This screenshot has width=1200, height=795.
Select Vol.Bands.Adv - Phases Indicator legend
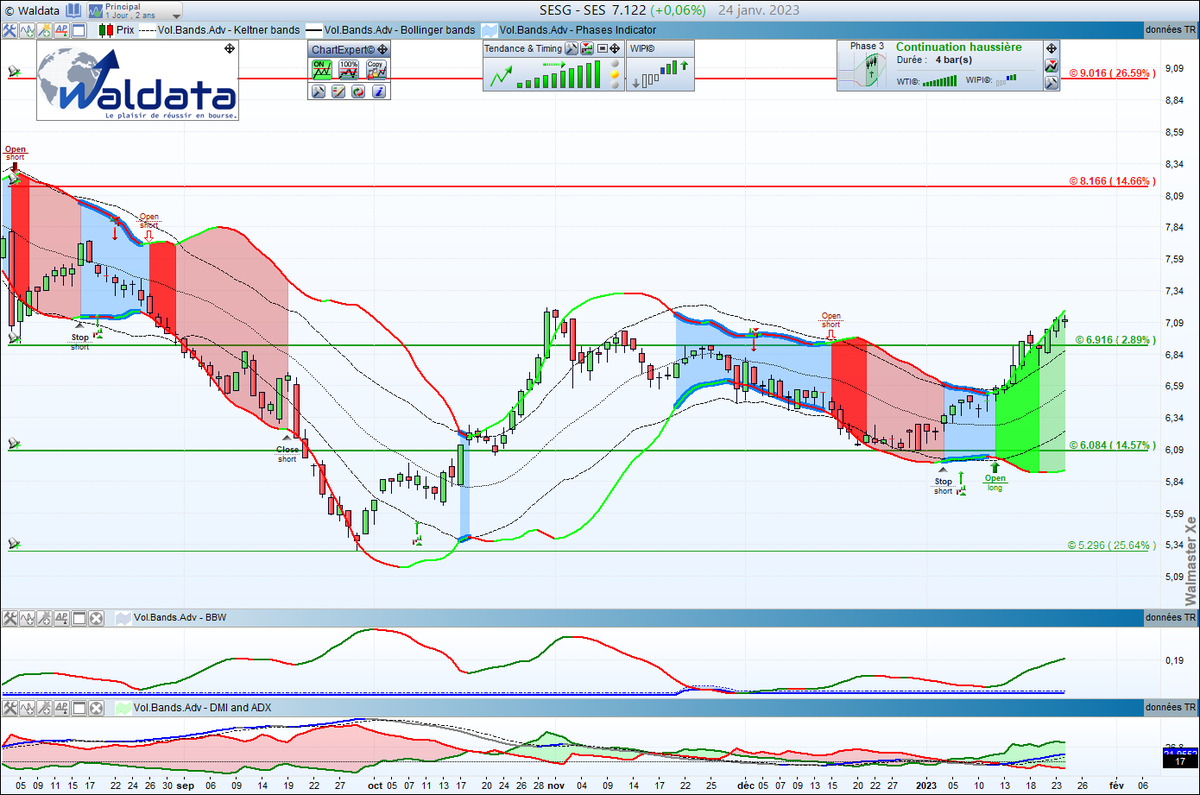[568, 30]
